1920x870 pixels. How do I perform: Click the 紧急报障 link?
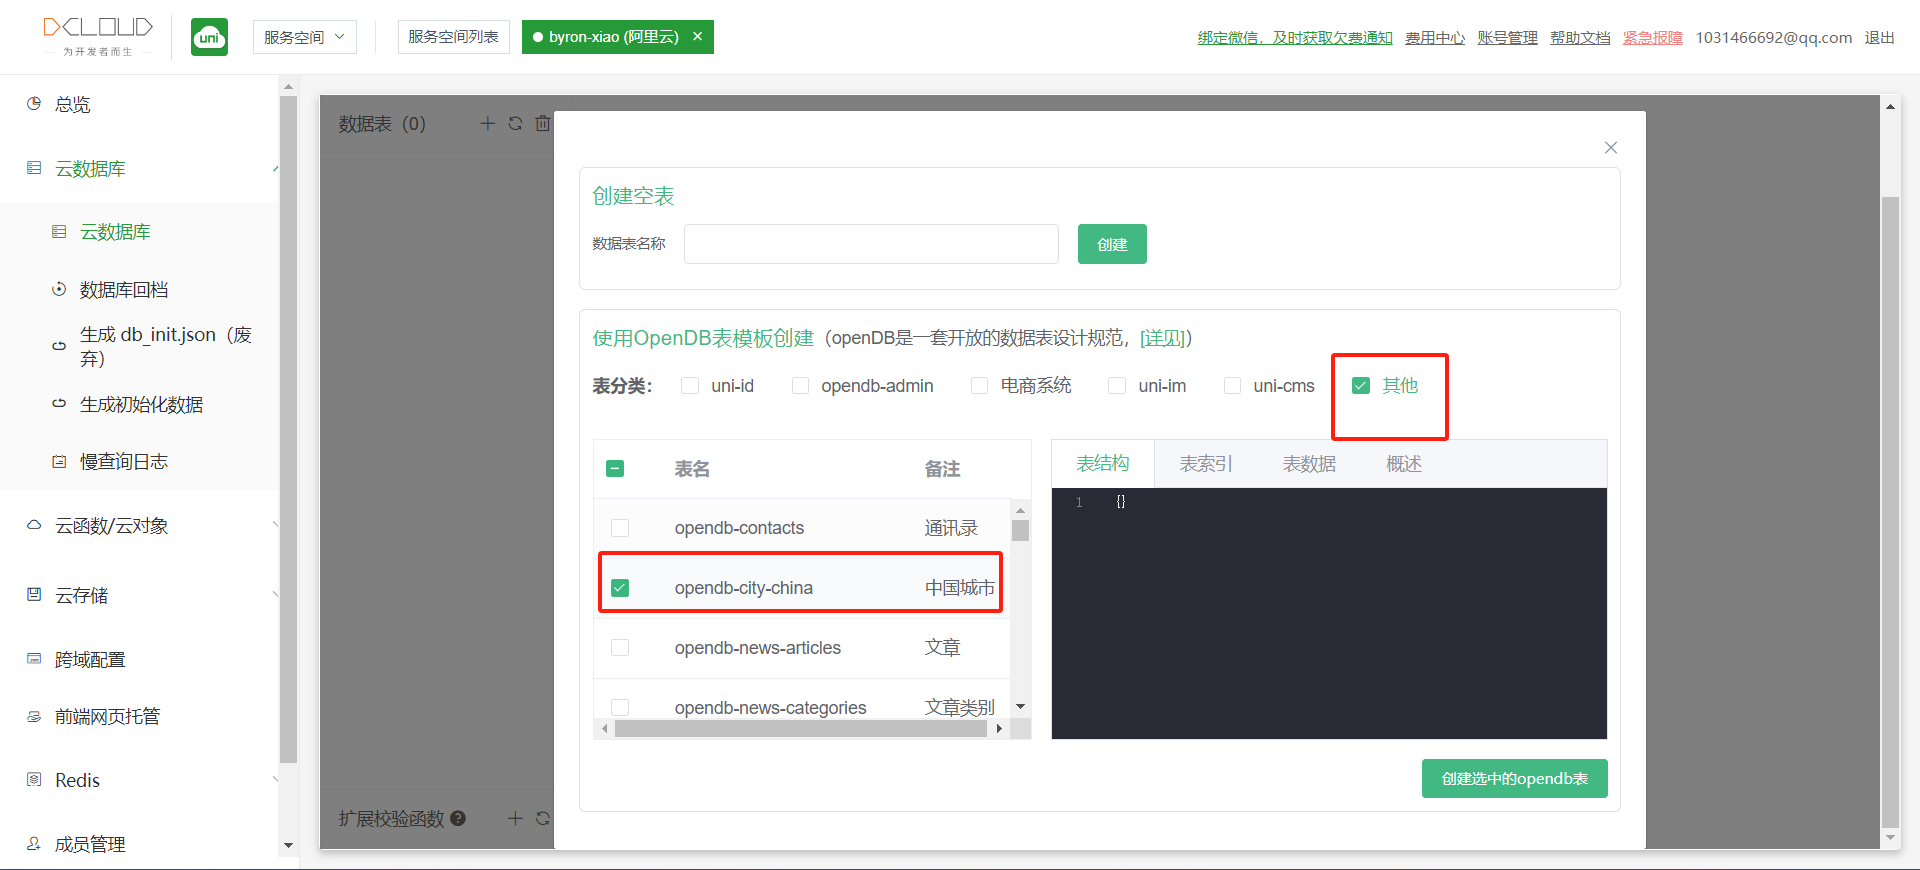click(x=1653, y=38)
